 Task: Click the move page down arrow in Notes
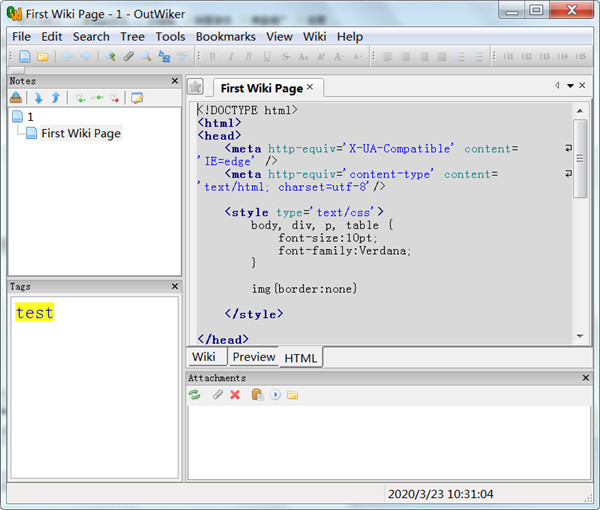pyautogui.click(x=38, y=98)
